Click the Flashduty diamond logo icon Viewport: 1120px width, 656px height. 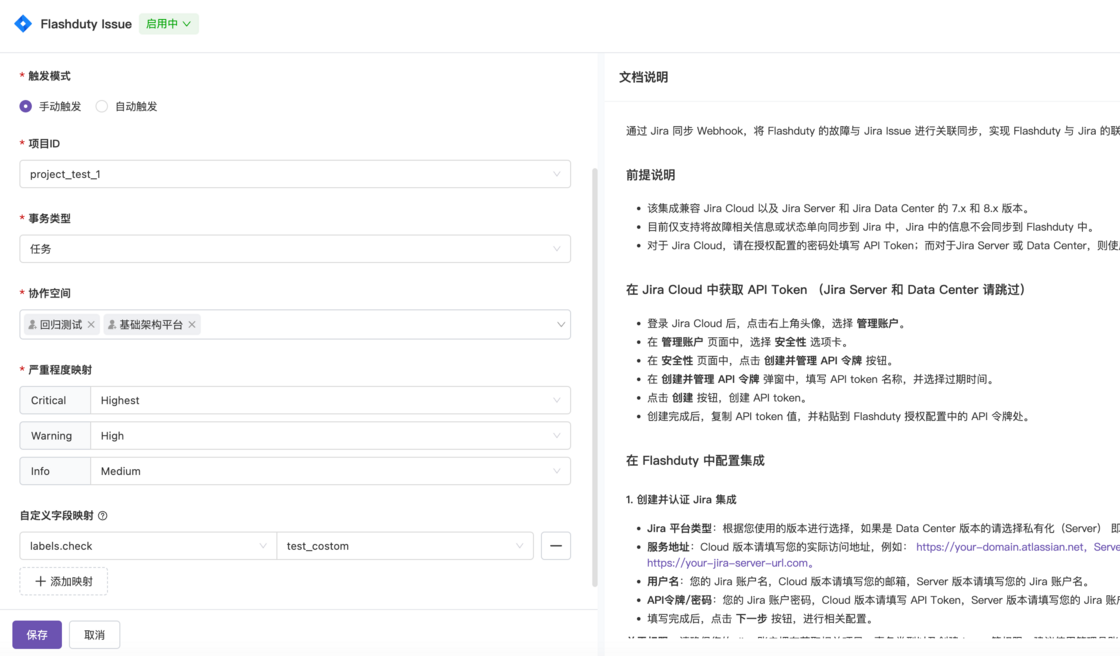[22, 24]
